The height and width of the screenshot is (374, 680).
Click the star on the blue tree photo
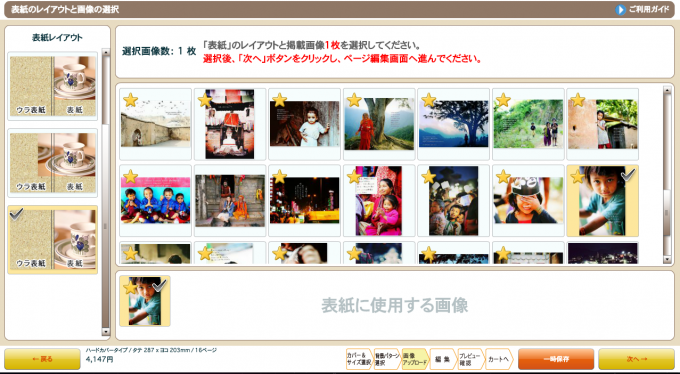[428, 100]
